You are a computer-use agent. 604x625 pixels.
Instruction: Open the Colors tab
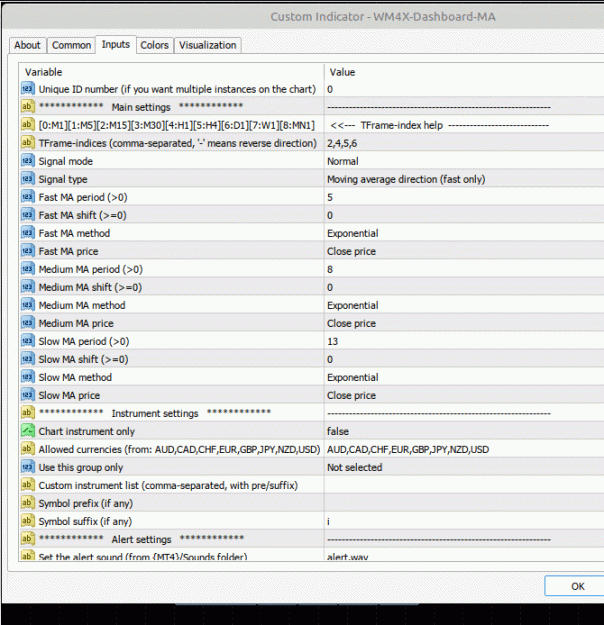tap(154, 45)
